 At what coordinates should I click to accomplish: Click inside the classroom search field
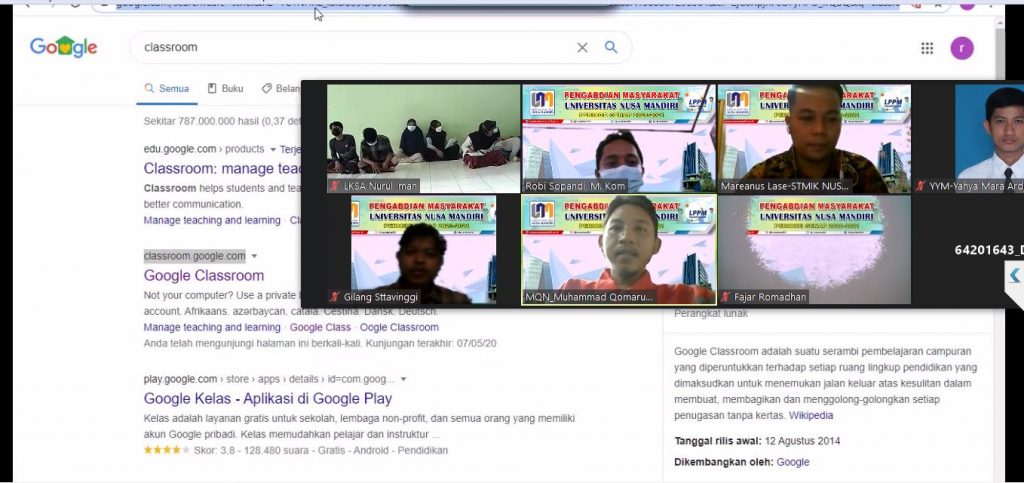350,47
